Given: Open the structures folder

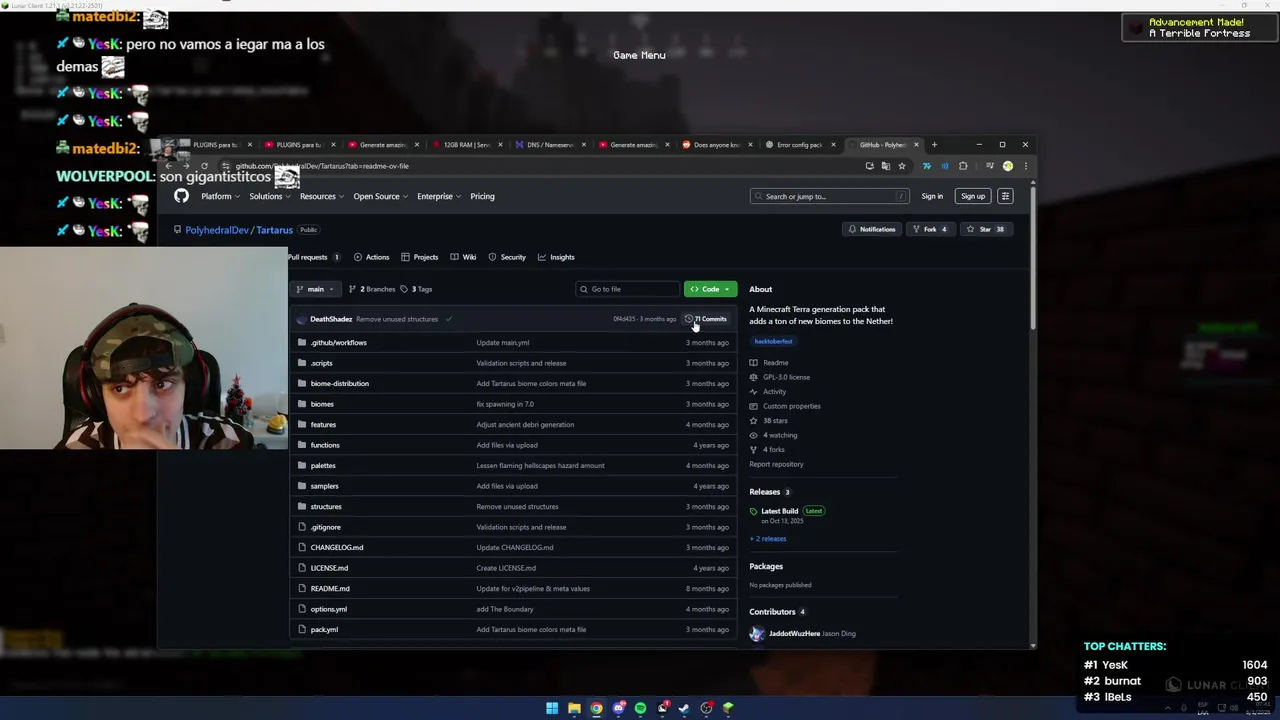Looking at the screenshot, I should tap(326, 507).
